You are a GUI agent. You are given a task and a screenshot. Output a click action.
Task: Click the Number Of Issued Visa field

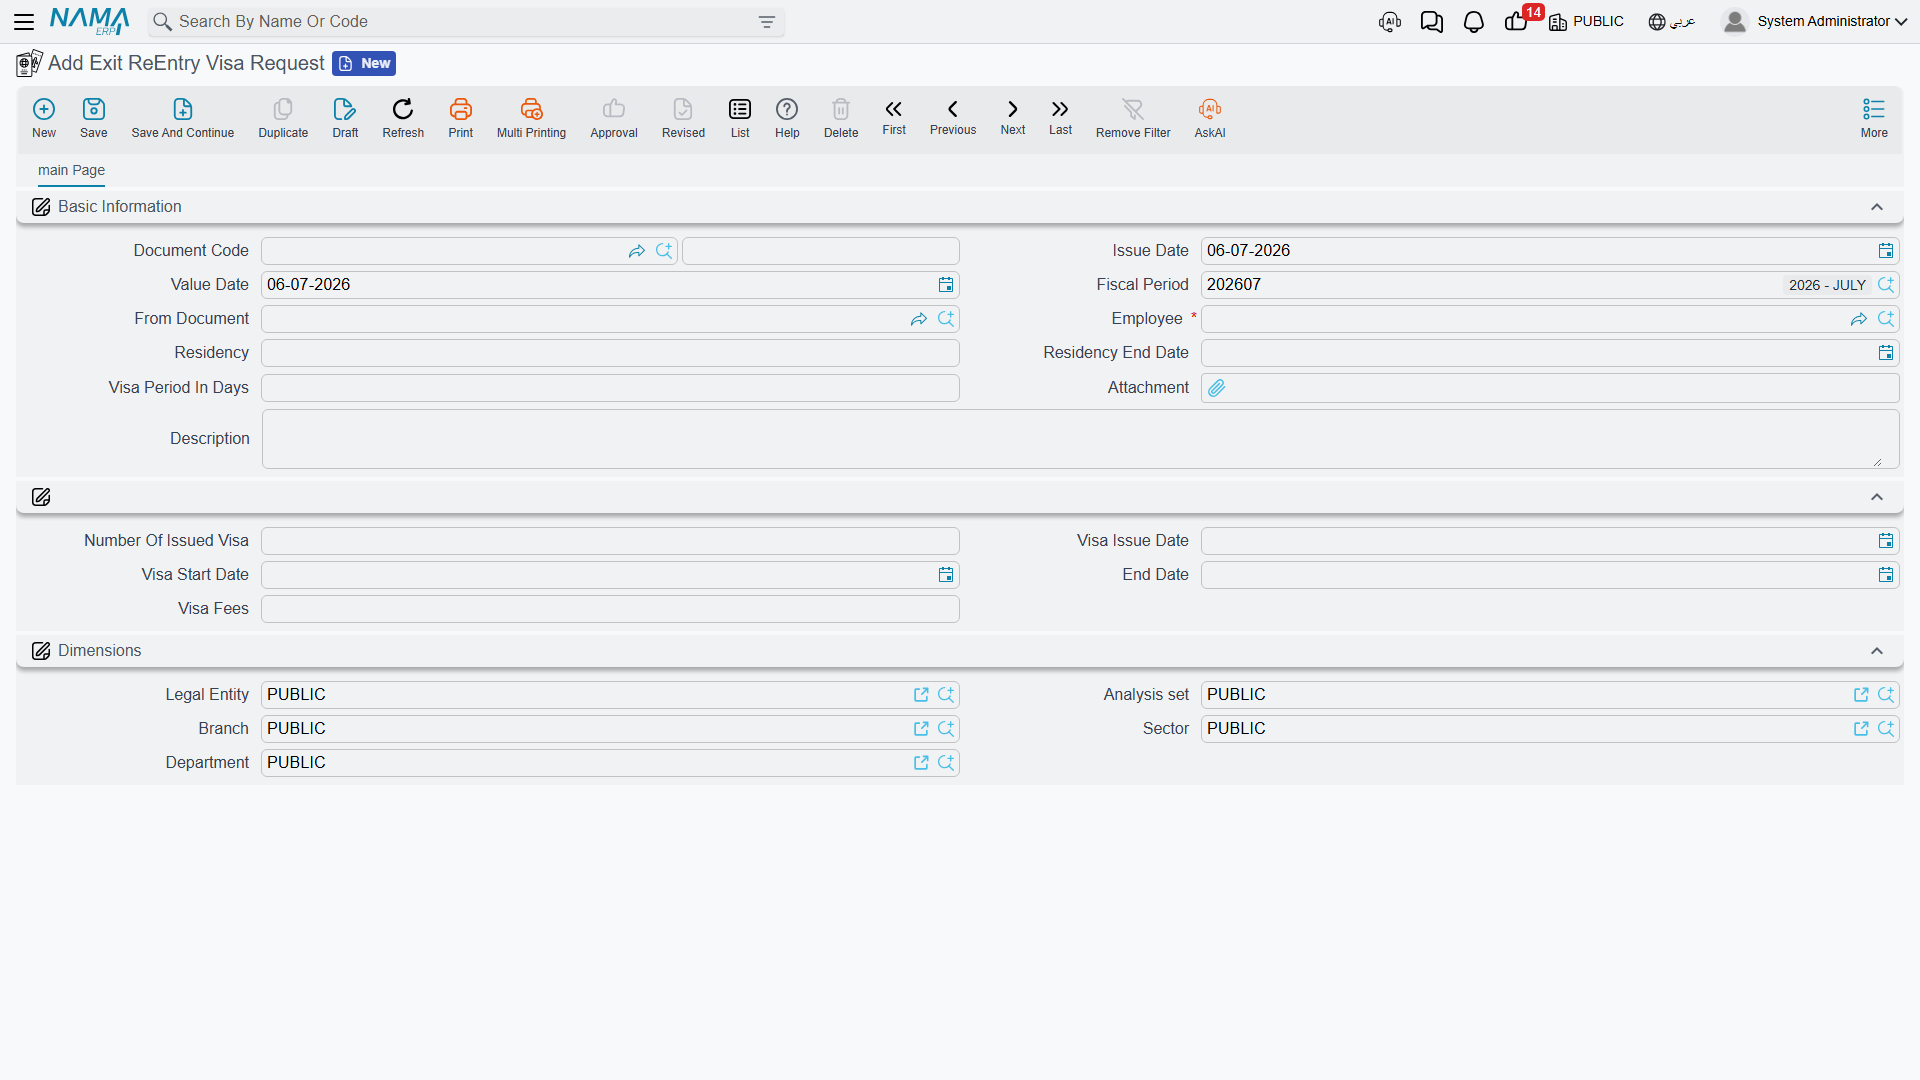(x=610, y=541)
